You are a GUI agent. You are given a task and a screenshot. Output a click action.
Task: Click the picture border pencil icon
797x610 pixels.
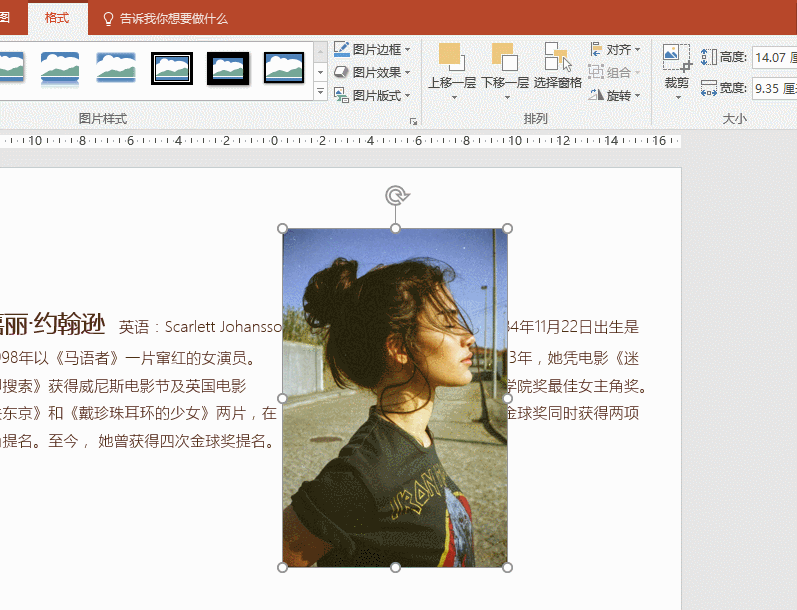(341, 49)
